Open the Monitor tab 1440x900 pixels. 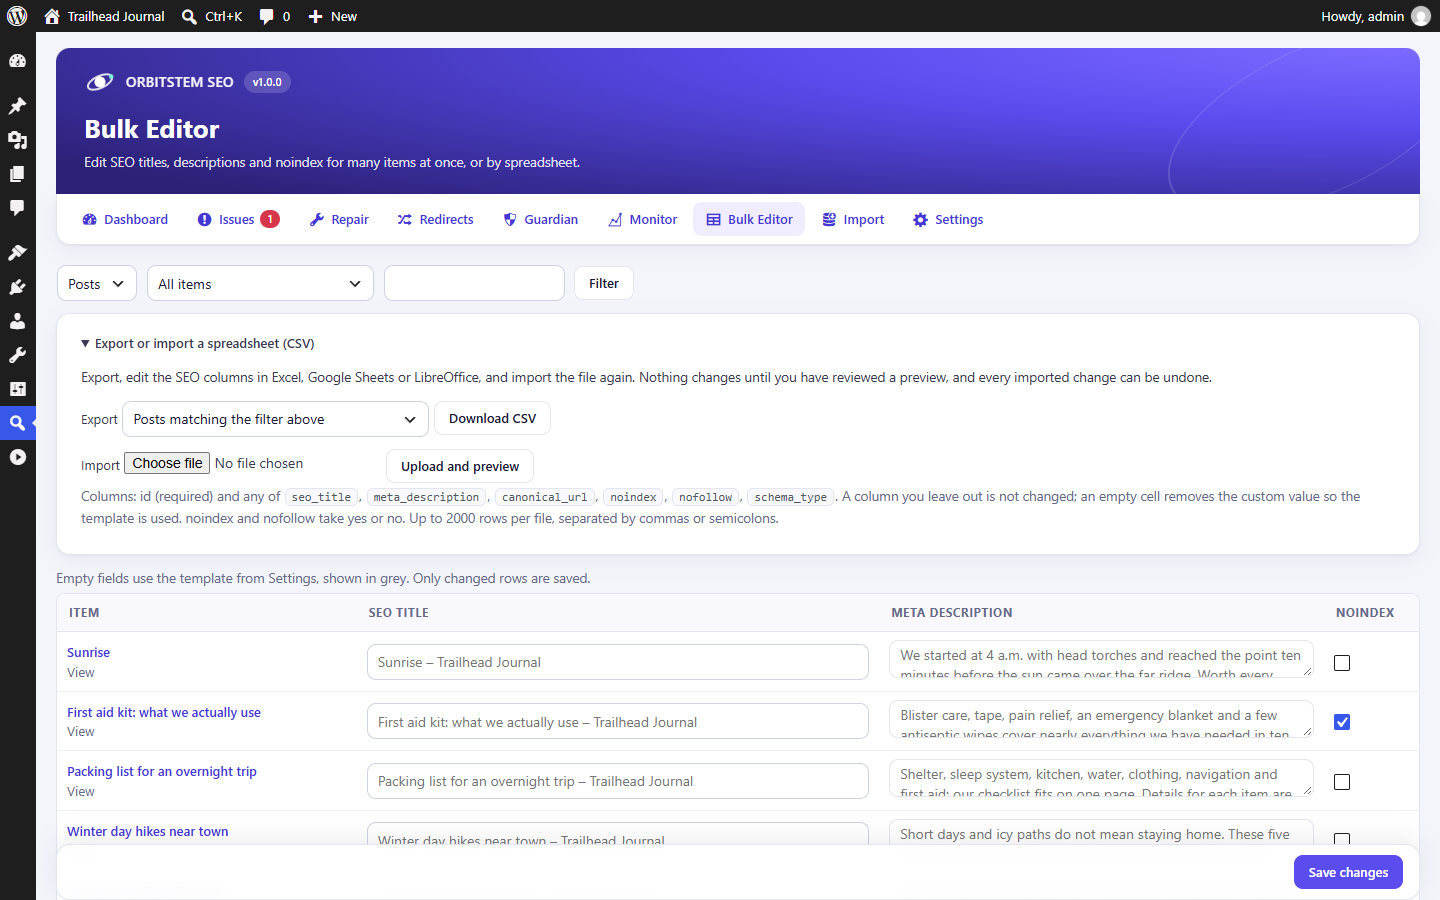pos(643,219)
